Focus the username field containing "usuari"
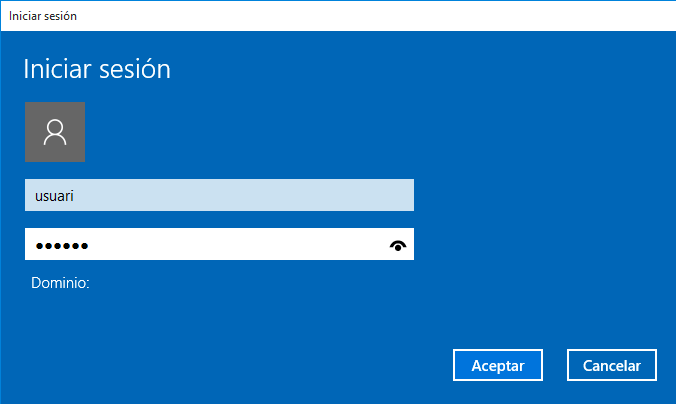The height and width of the screenshot is (404, 676). [x=219, y=196]
